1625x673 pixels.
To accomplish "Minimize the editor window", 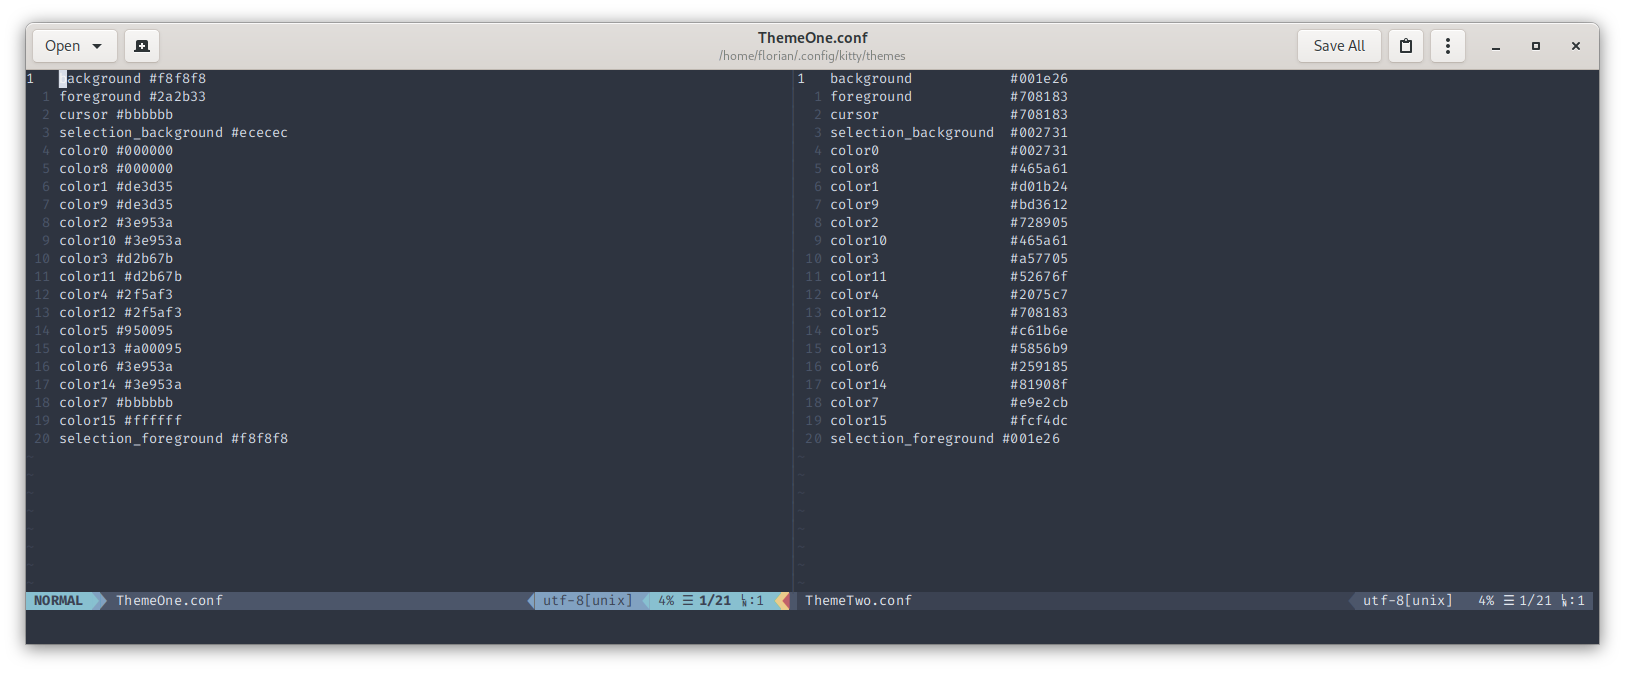I will [x=1496, y=46].
